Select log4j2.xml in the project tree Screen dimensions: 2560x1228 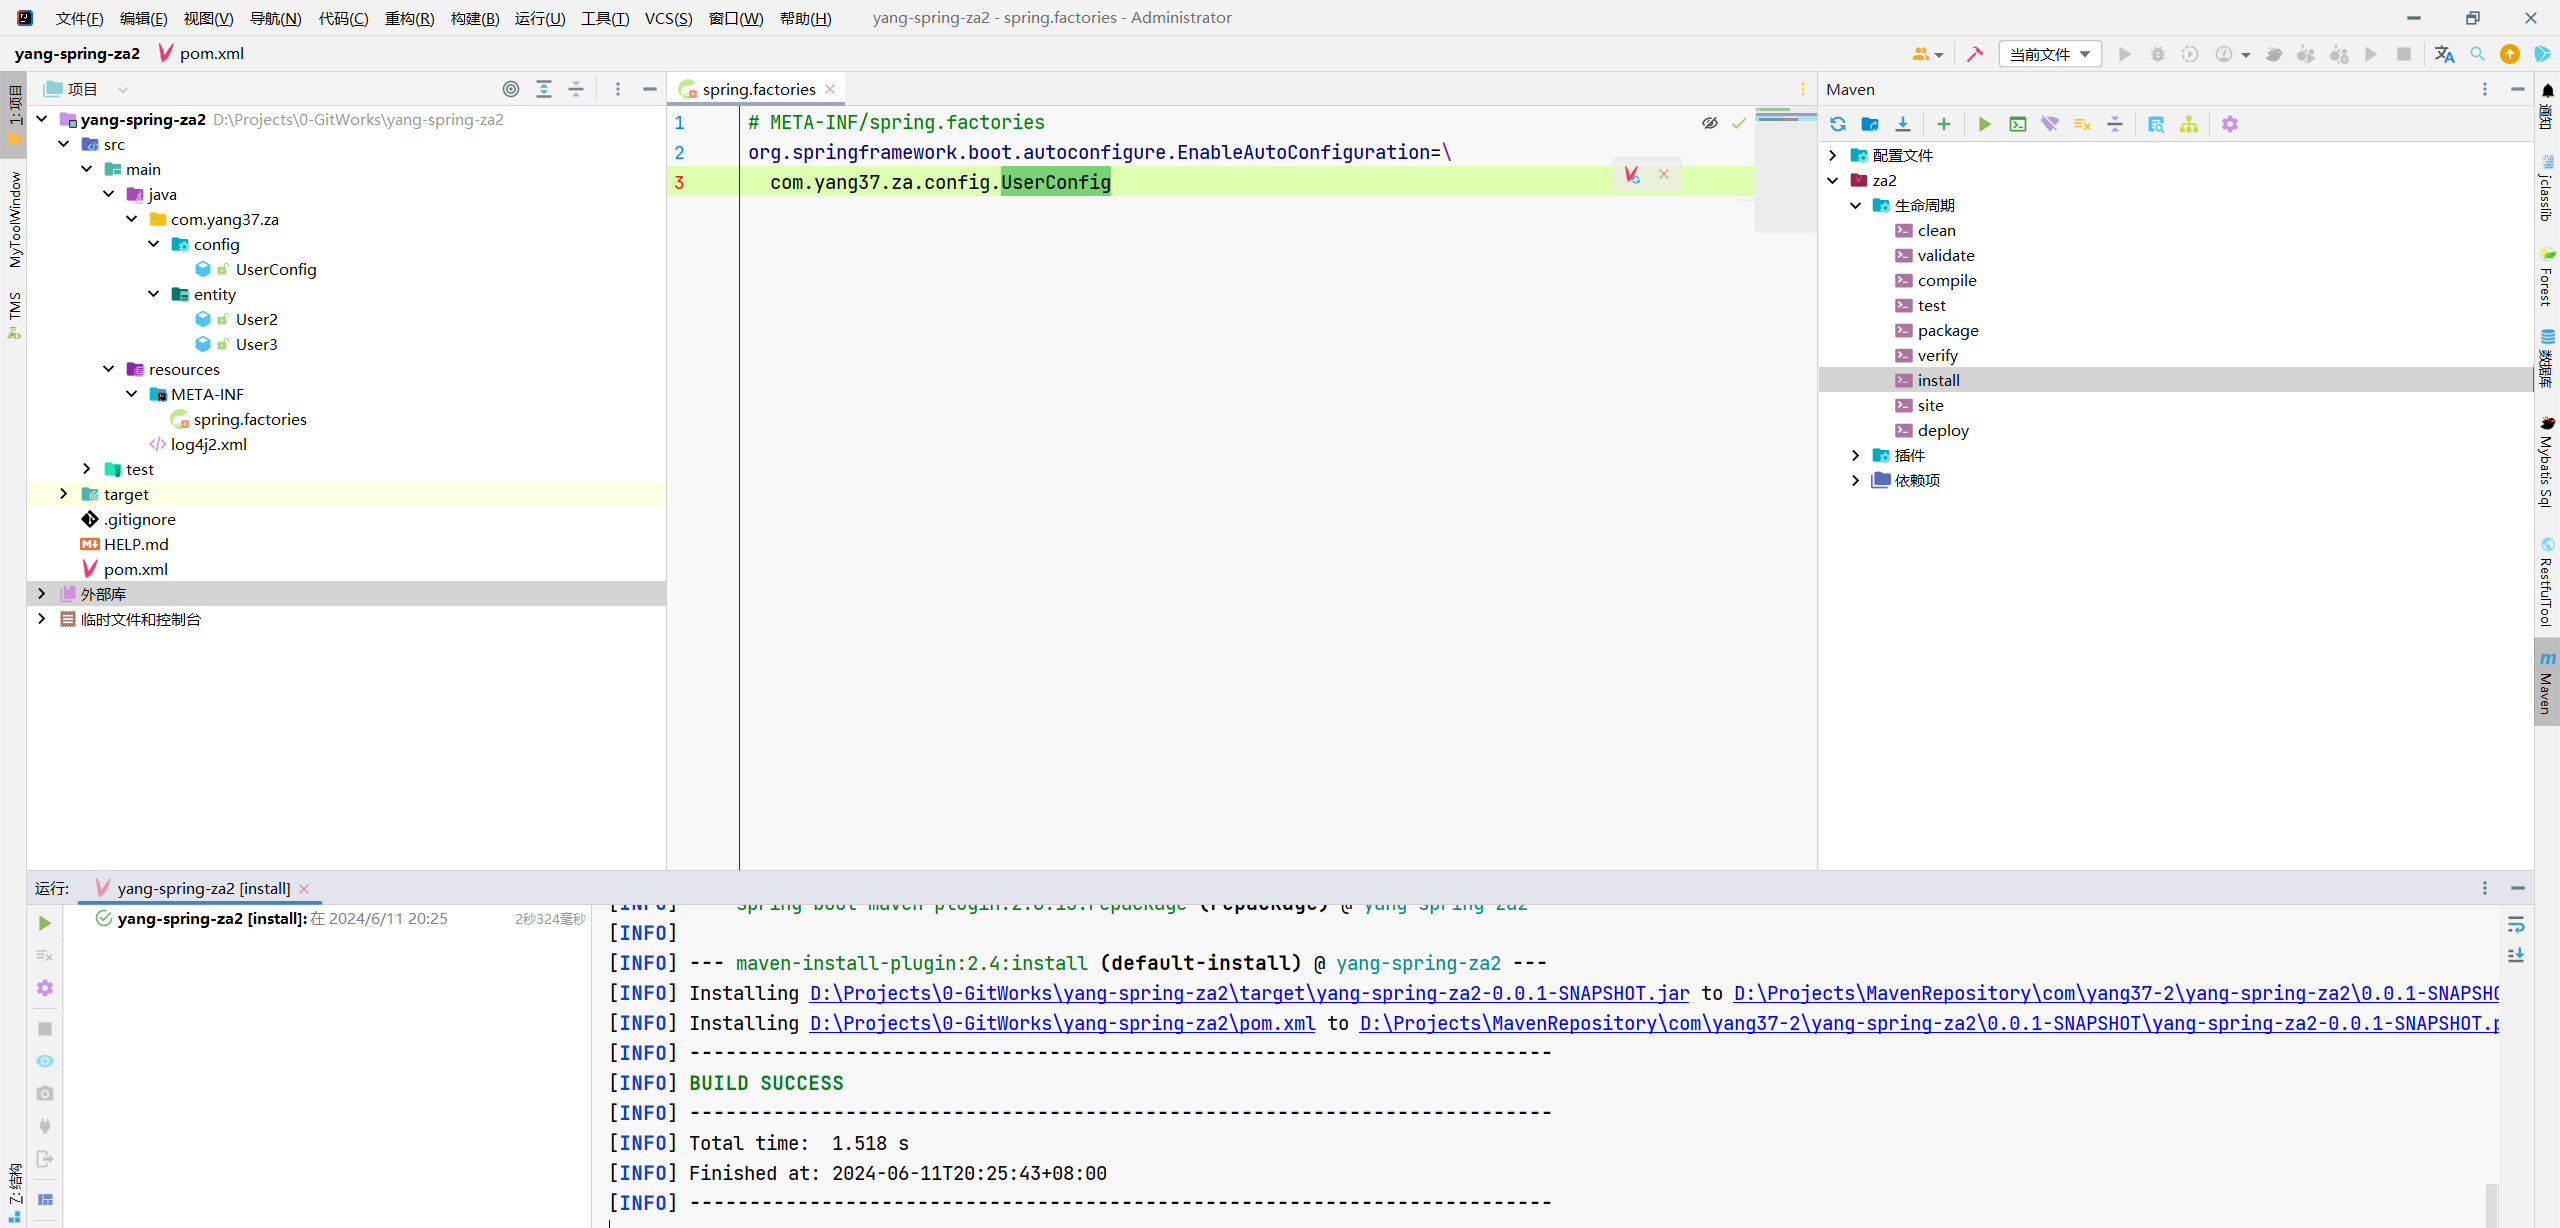(208, 444)
